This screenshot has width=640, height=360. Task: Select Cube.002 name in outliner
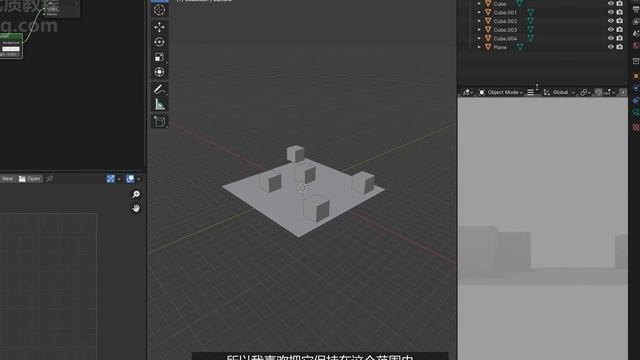[x=505, y=21]
